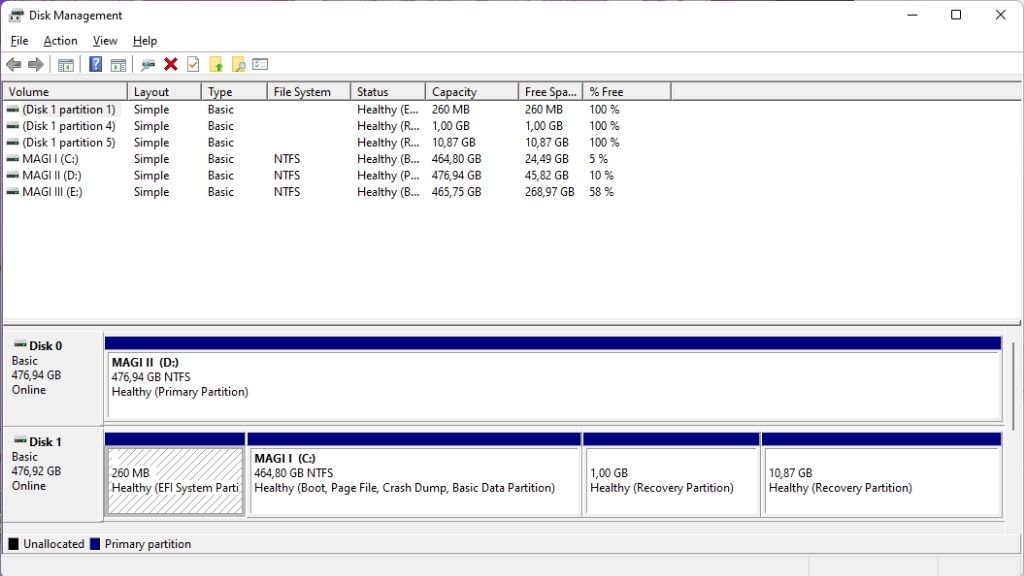The width and height of the screenshot is (1024, 576).
Task: Toggle the Show/Hide Action Pane icon
Action: click(x=118, y=65)
